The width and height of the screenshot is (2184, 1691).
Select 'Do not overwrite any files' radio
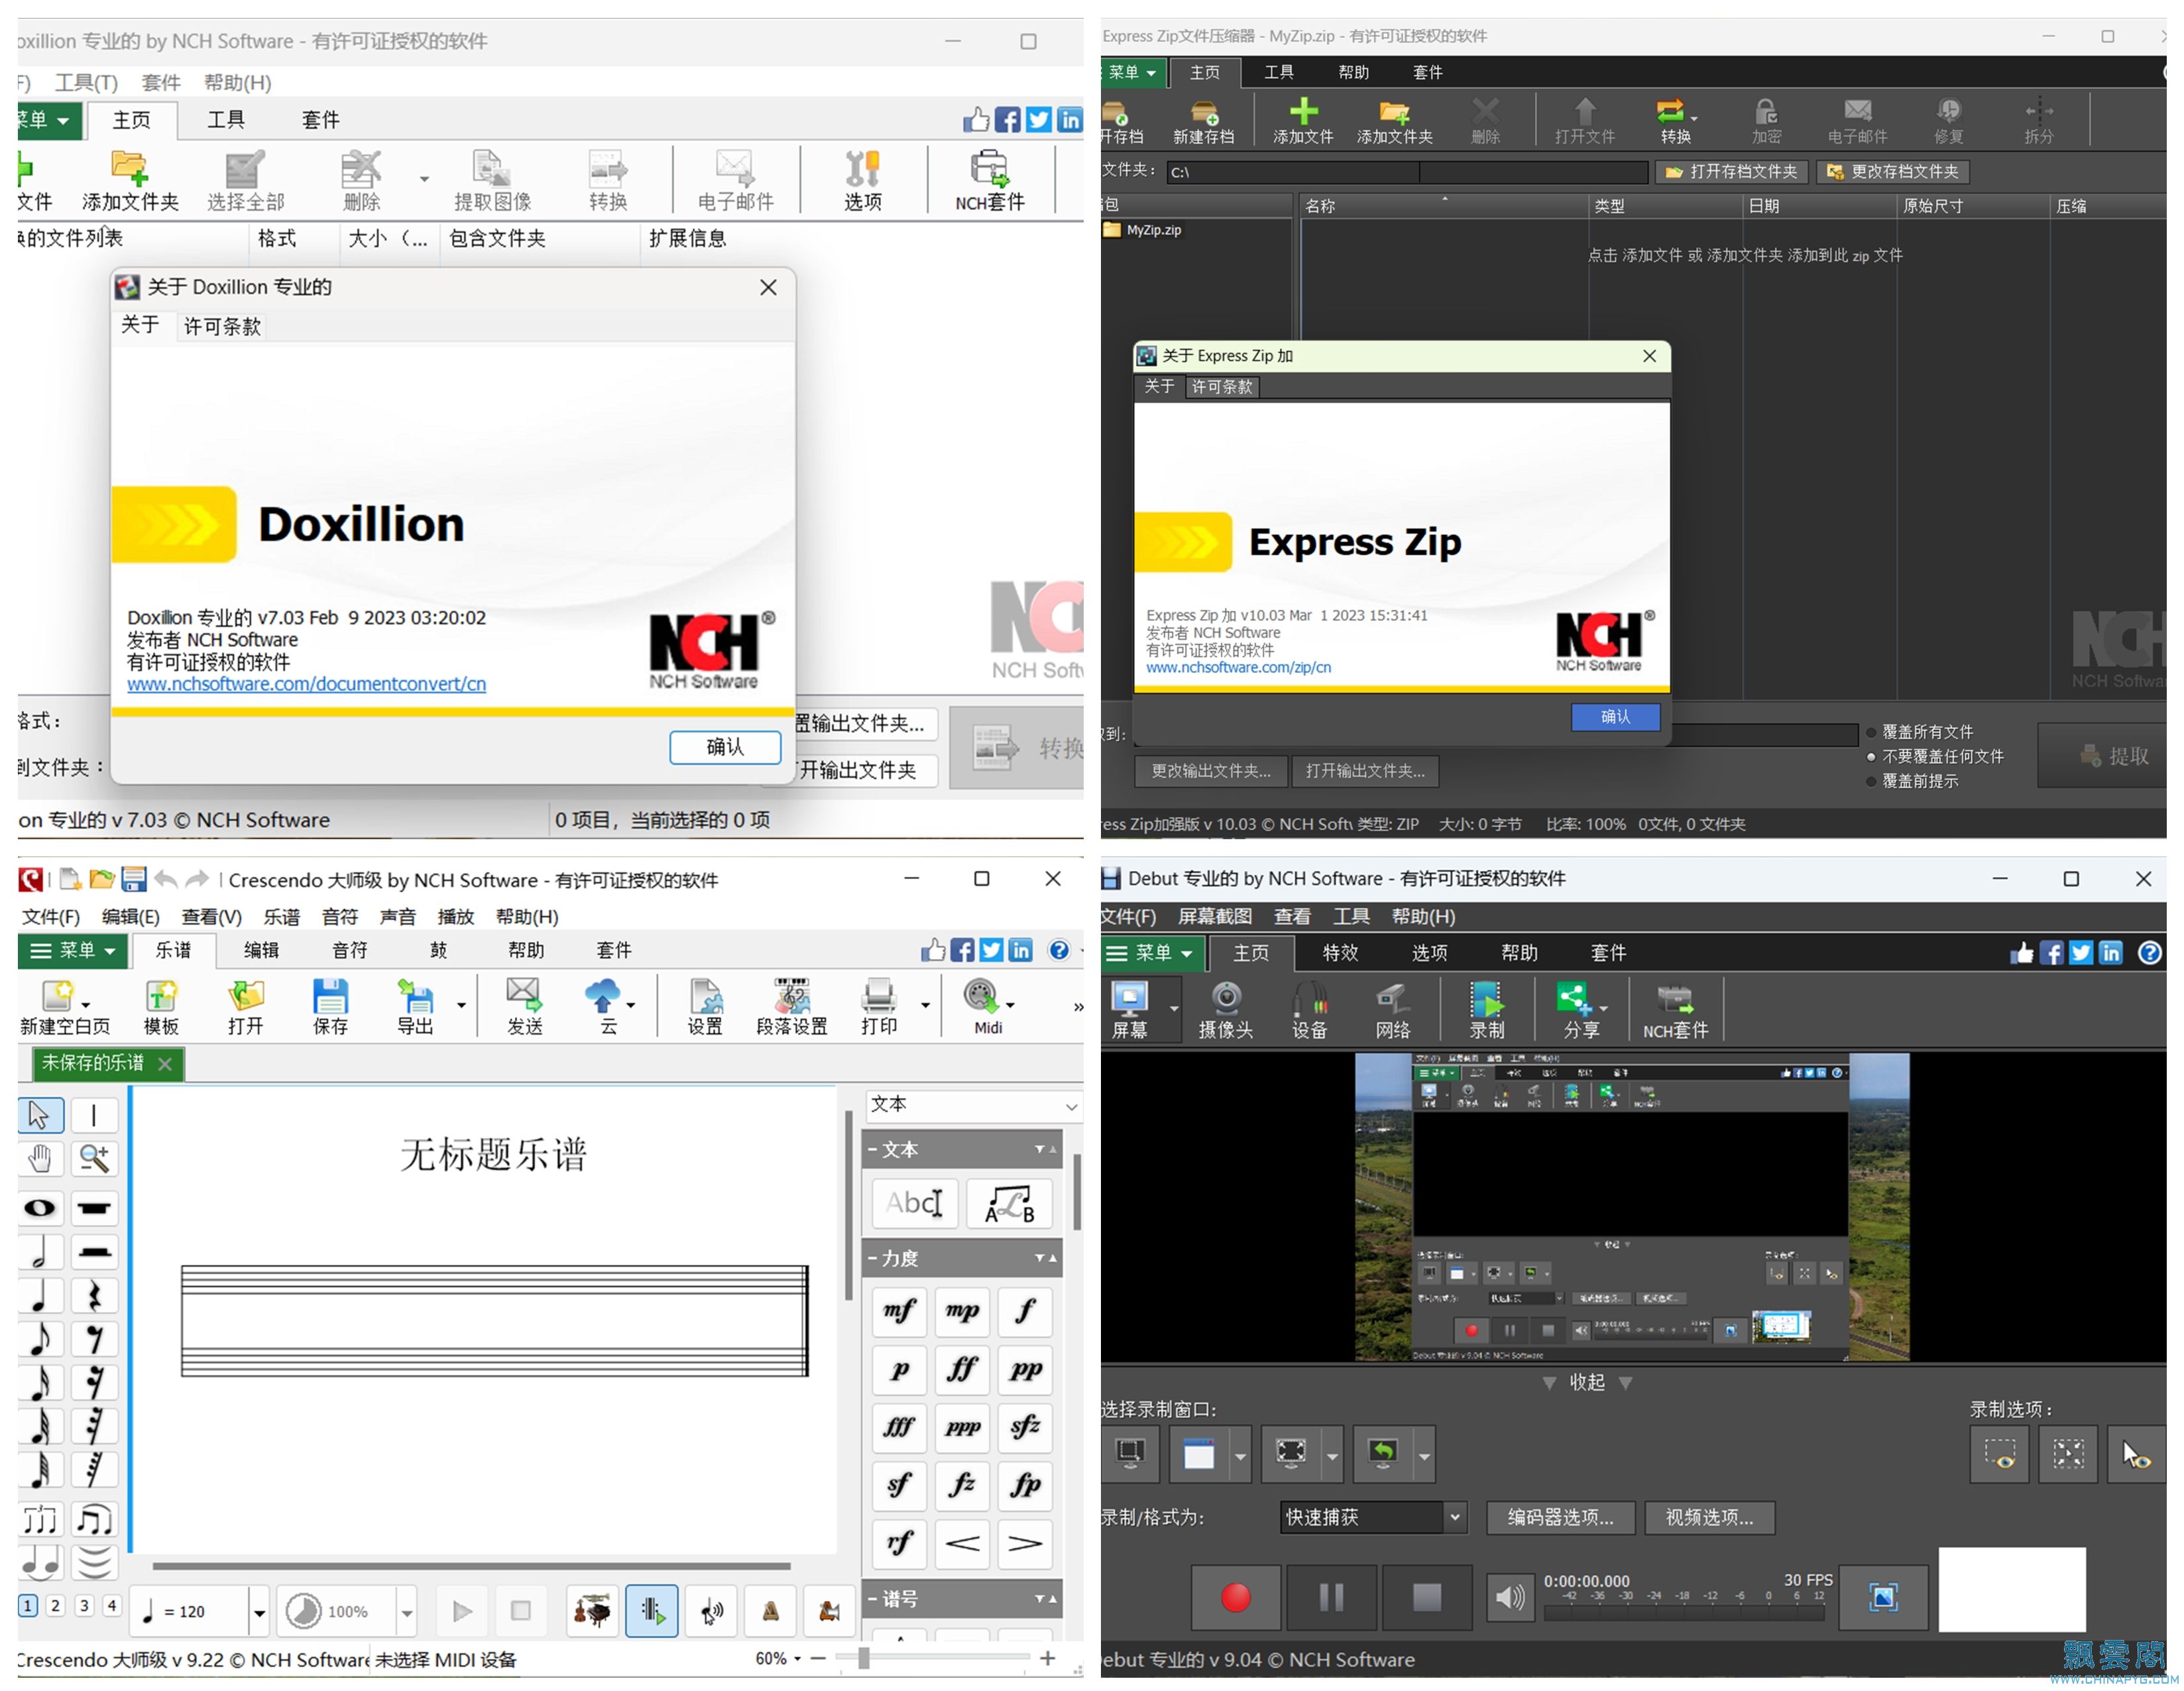tap(1871, 756)
